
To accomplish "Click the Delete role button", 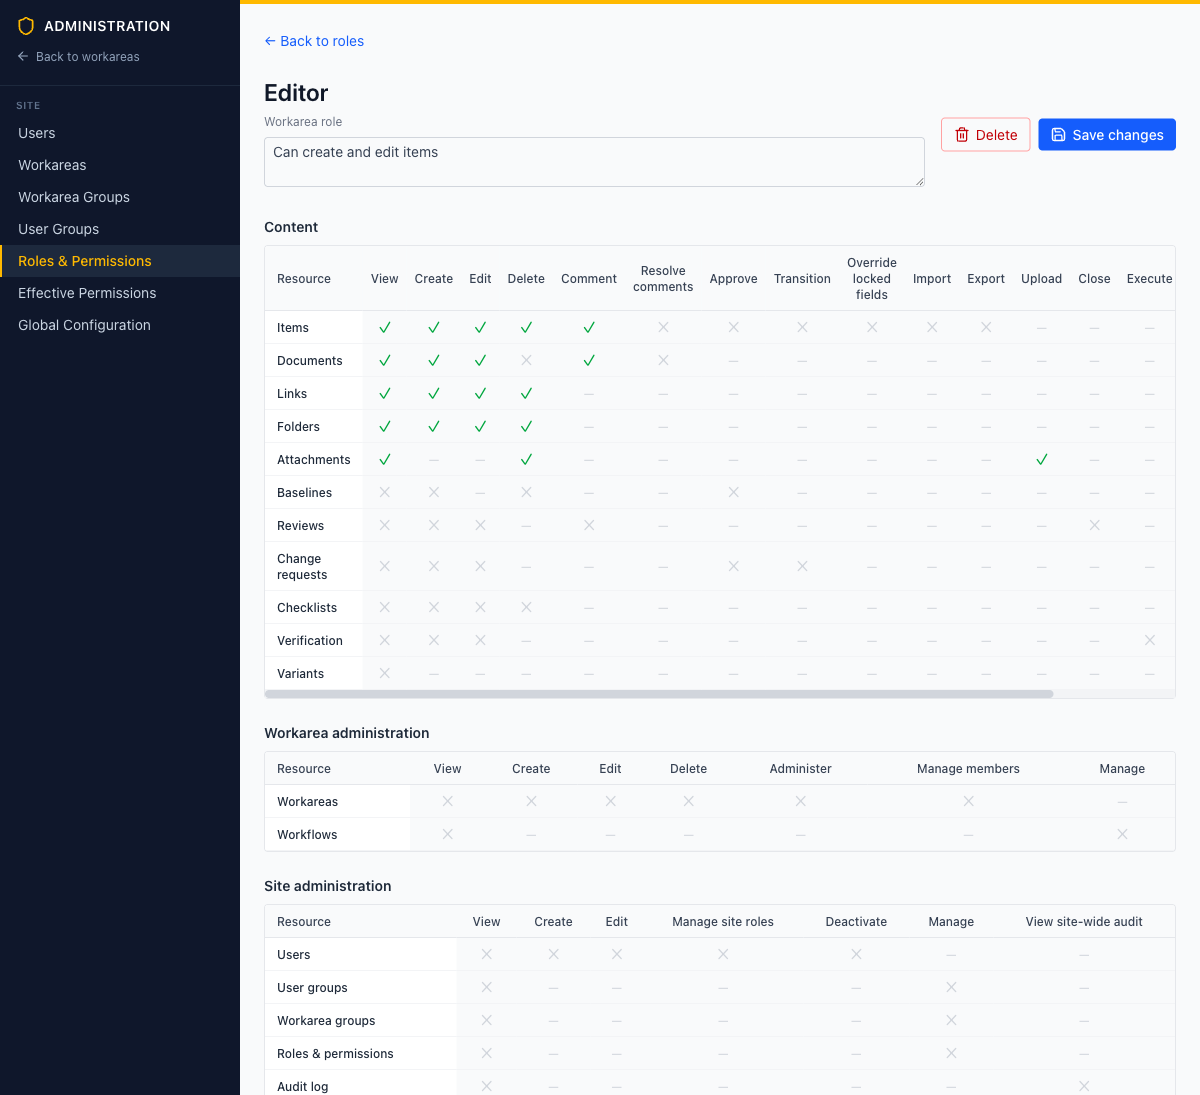I will (986, 135).
